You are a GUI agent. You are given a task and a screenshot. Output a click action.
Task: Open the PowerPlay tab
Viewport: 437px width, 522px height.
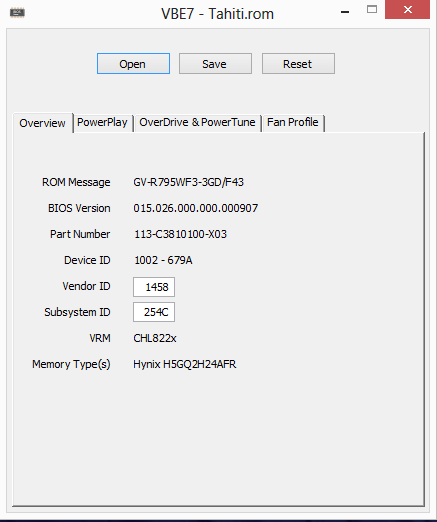click(102, 122)
